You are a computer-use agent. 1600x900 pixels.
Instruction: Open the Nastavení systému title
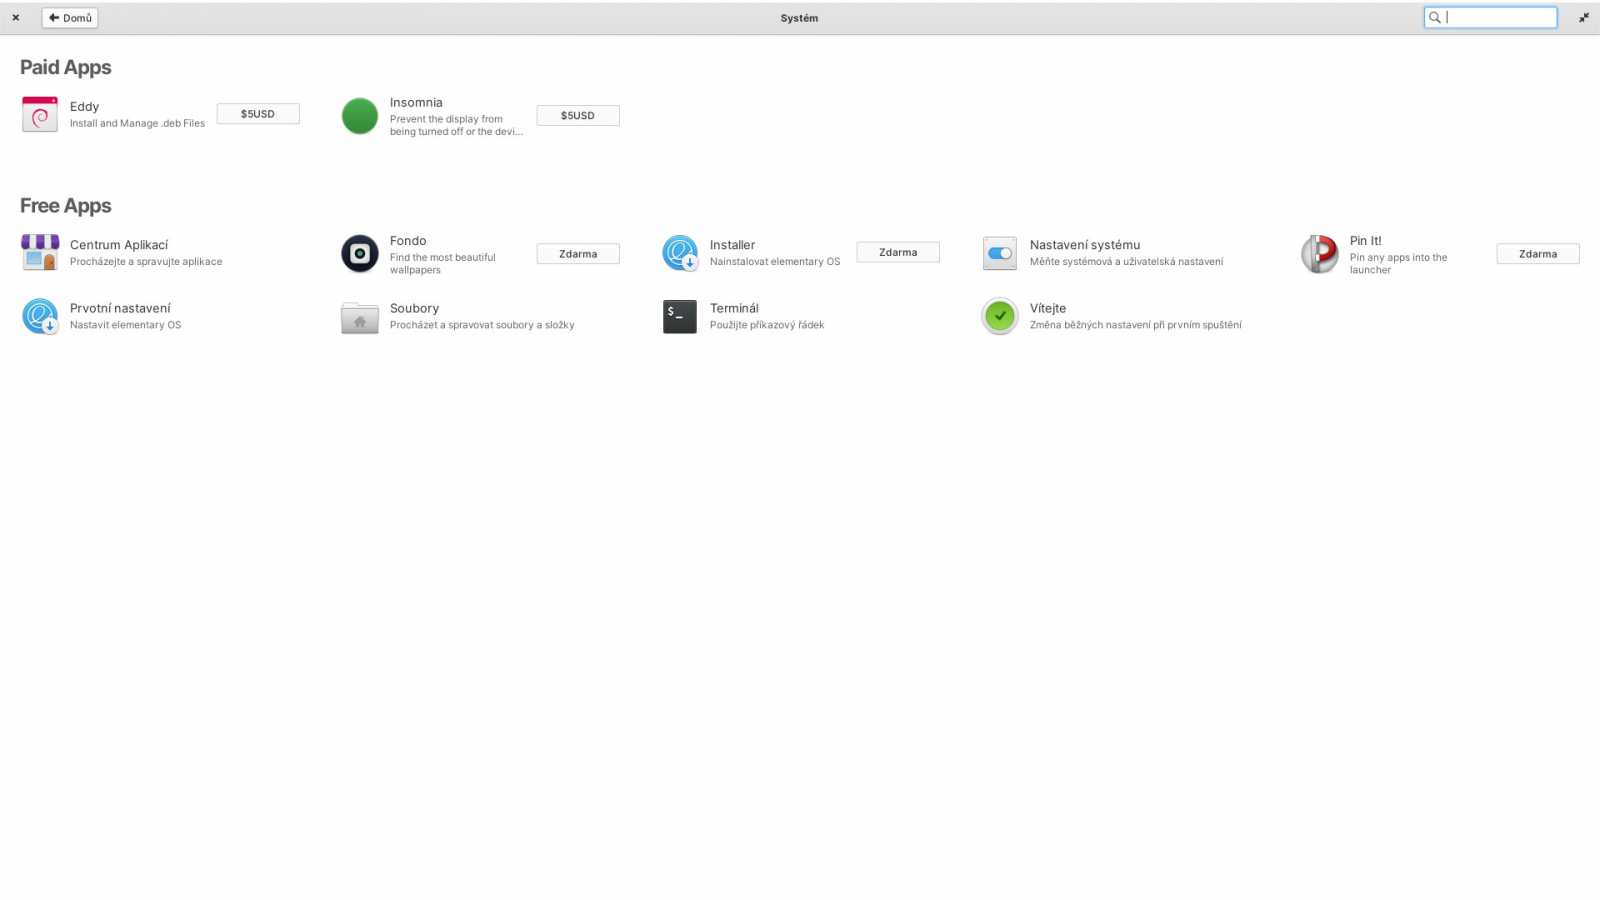pos(1085,244)
